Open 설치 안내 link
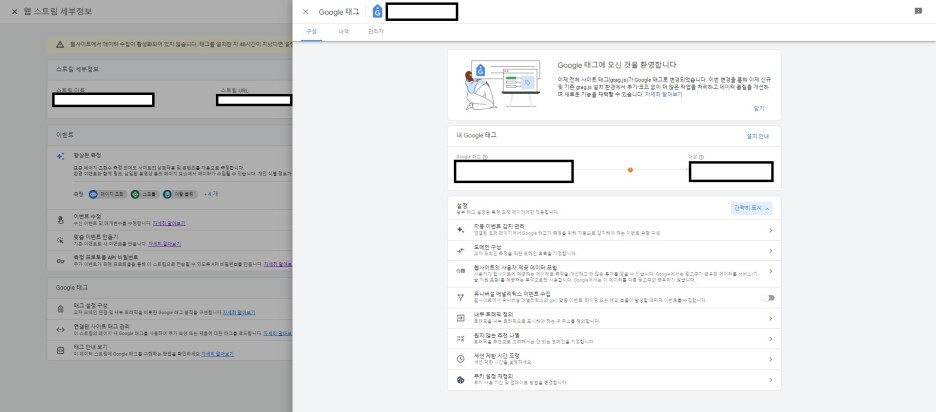 pos(758,136)
